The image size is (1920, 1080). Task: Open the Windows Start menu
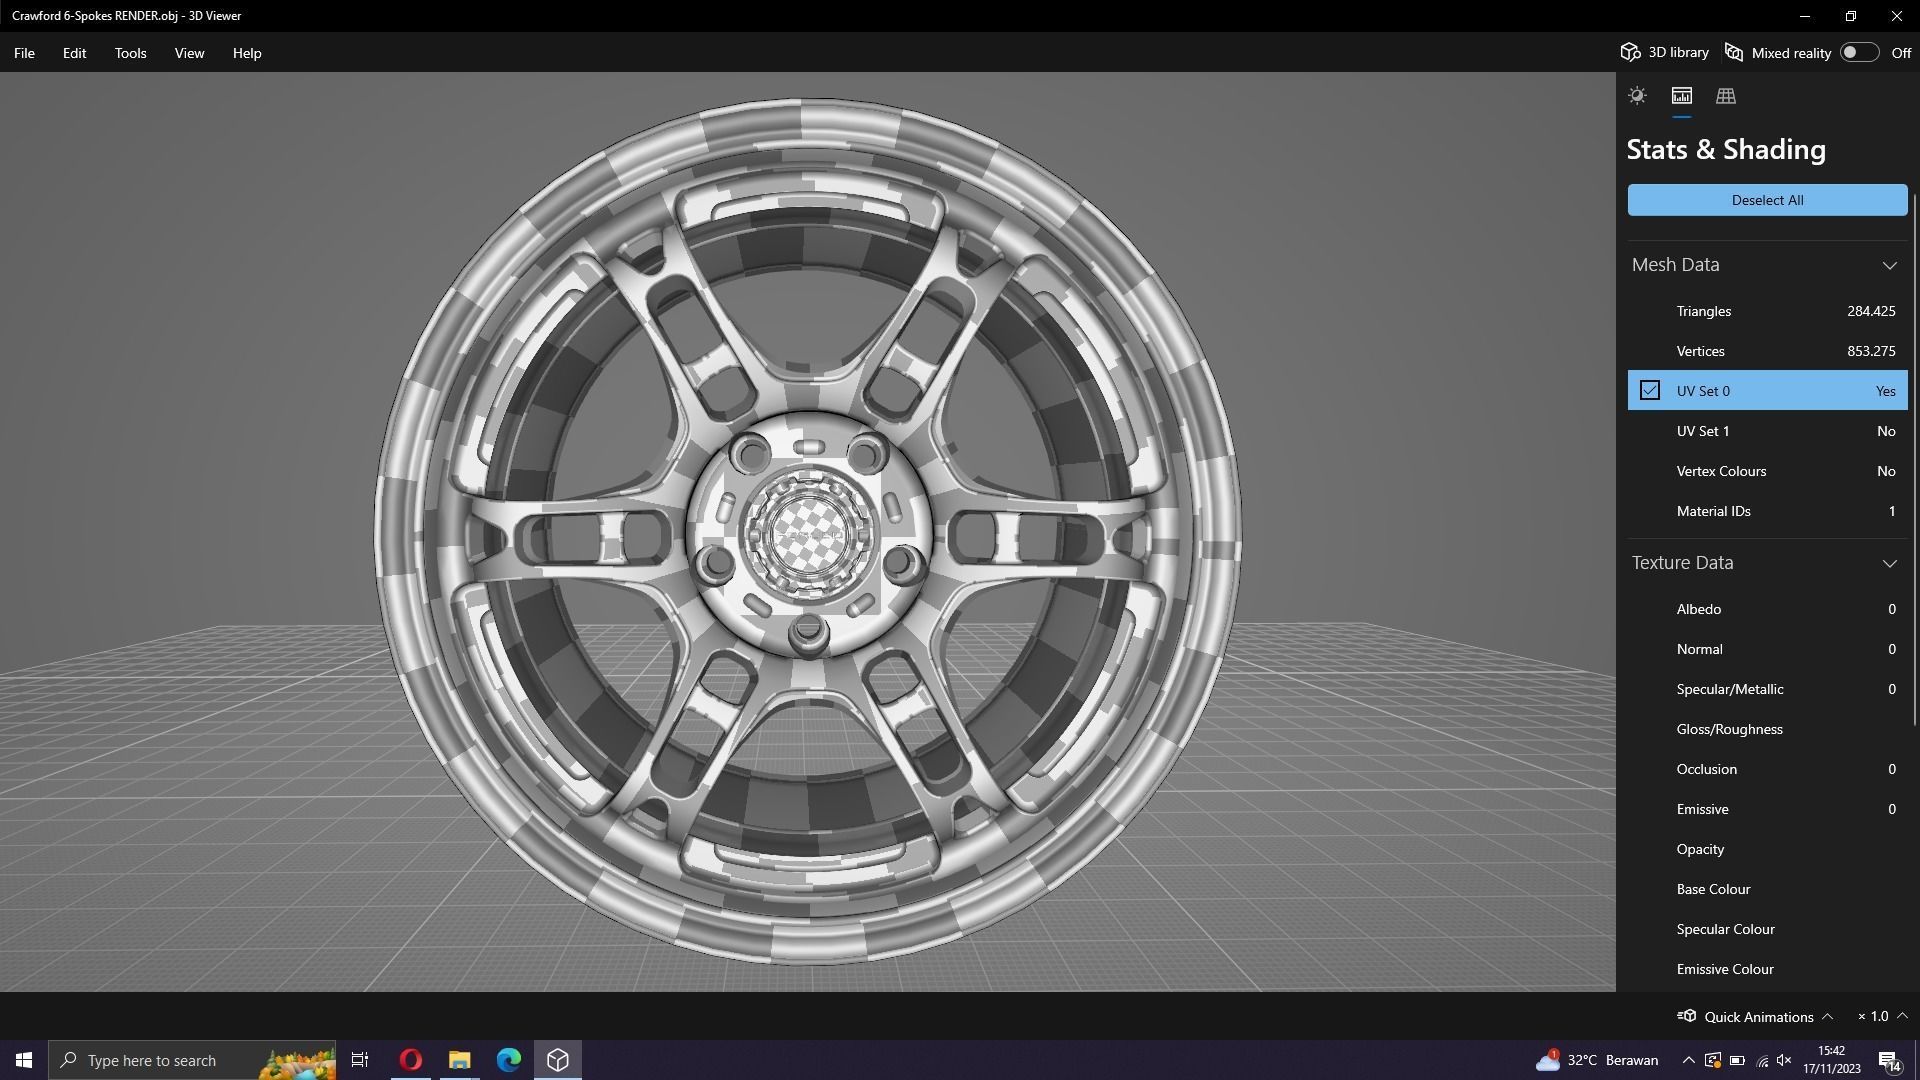[x=24, y=1060]
